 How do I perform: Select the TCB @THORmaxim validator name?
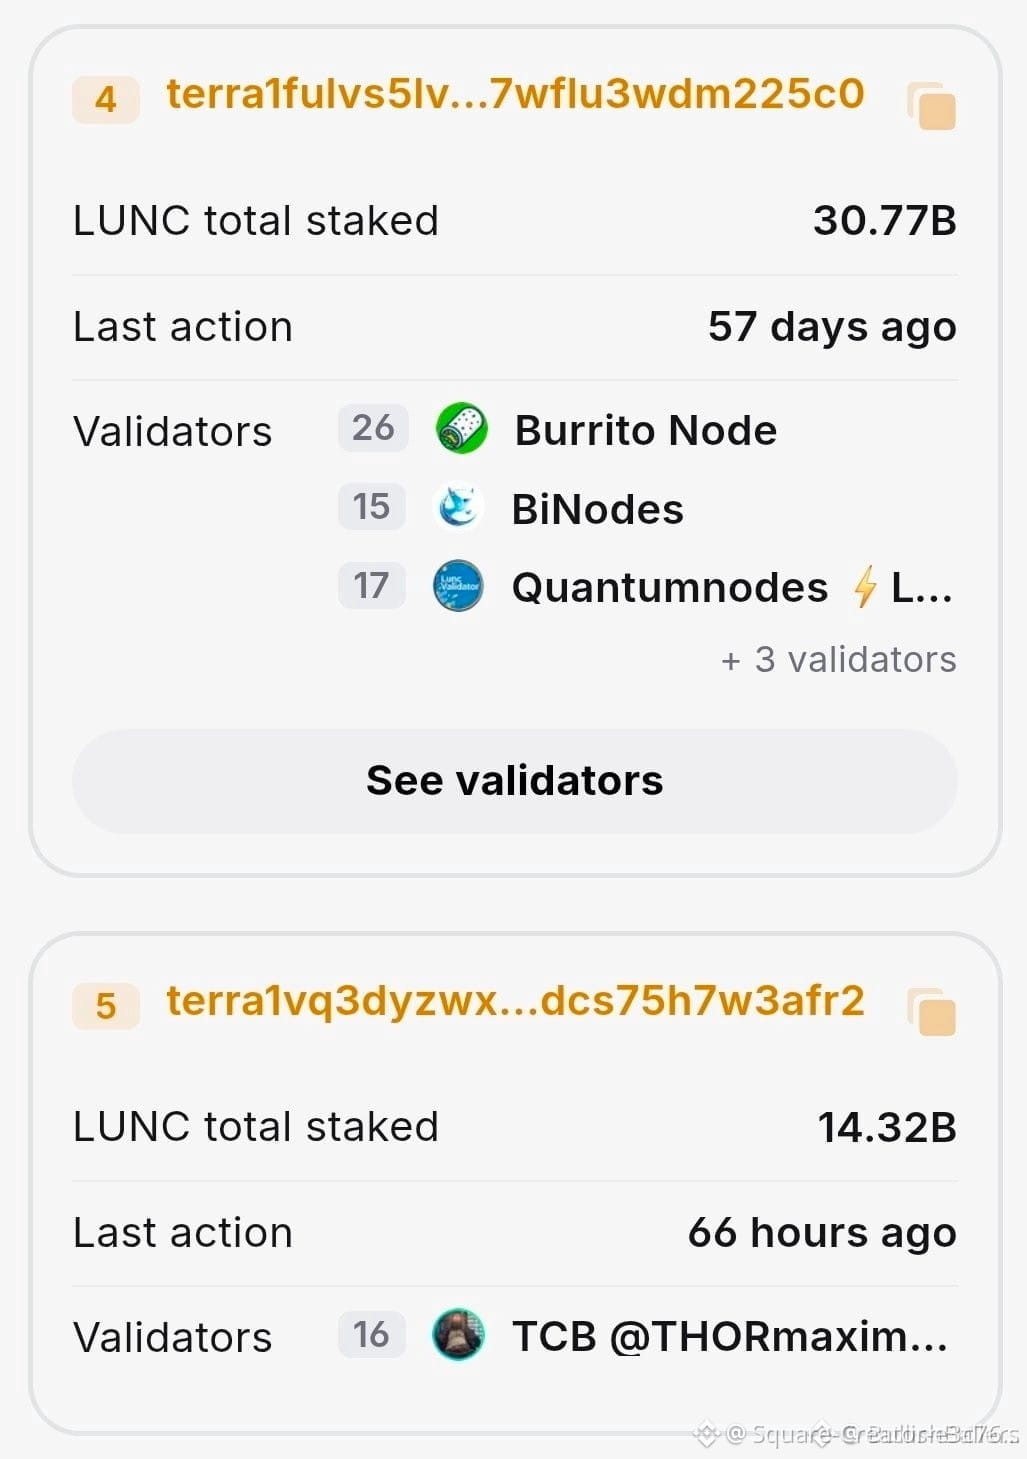729,1337
